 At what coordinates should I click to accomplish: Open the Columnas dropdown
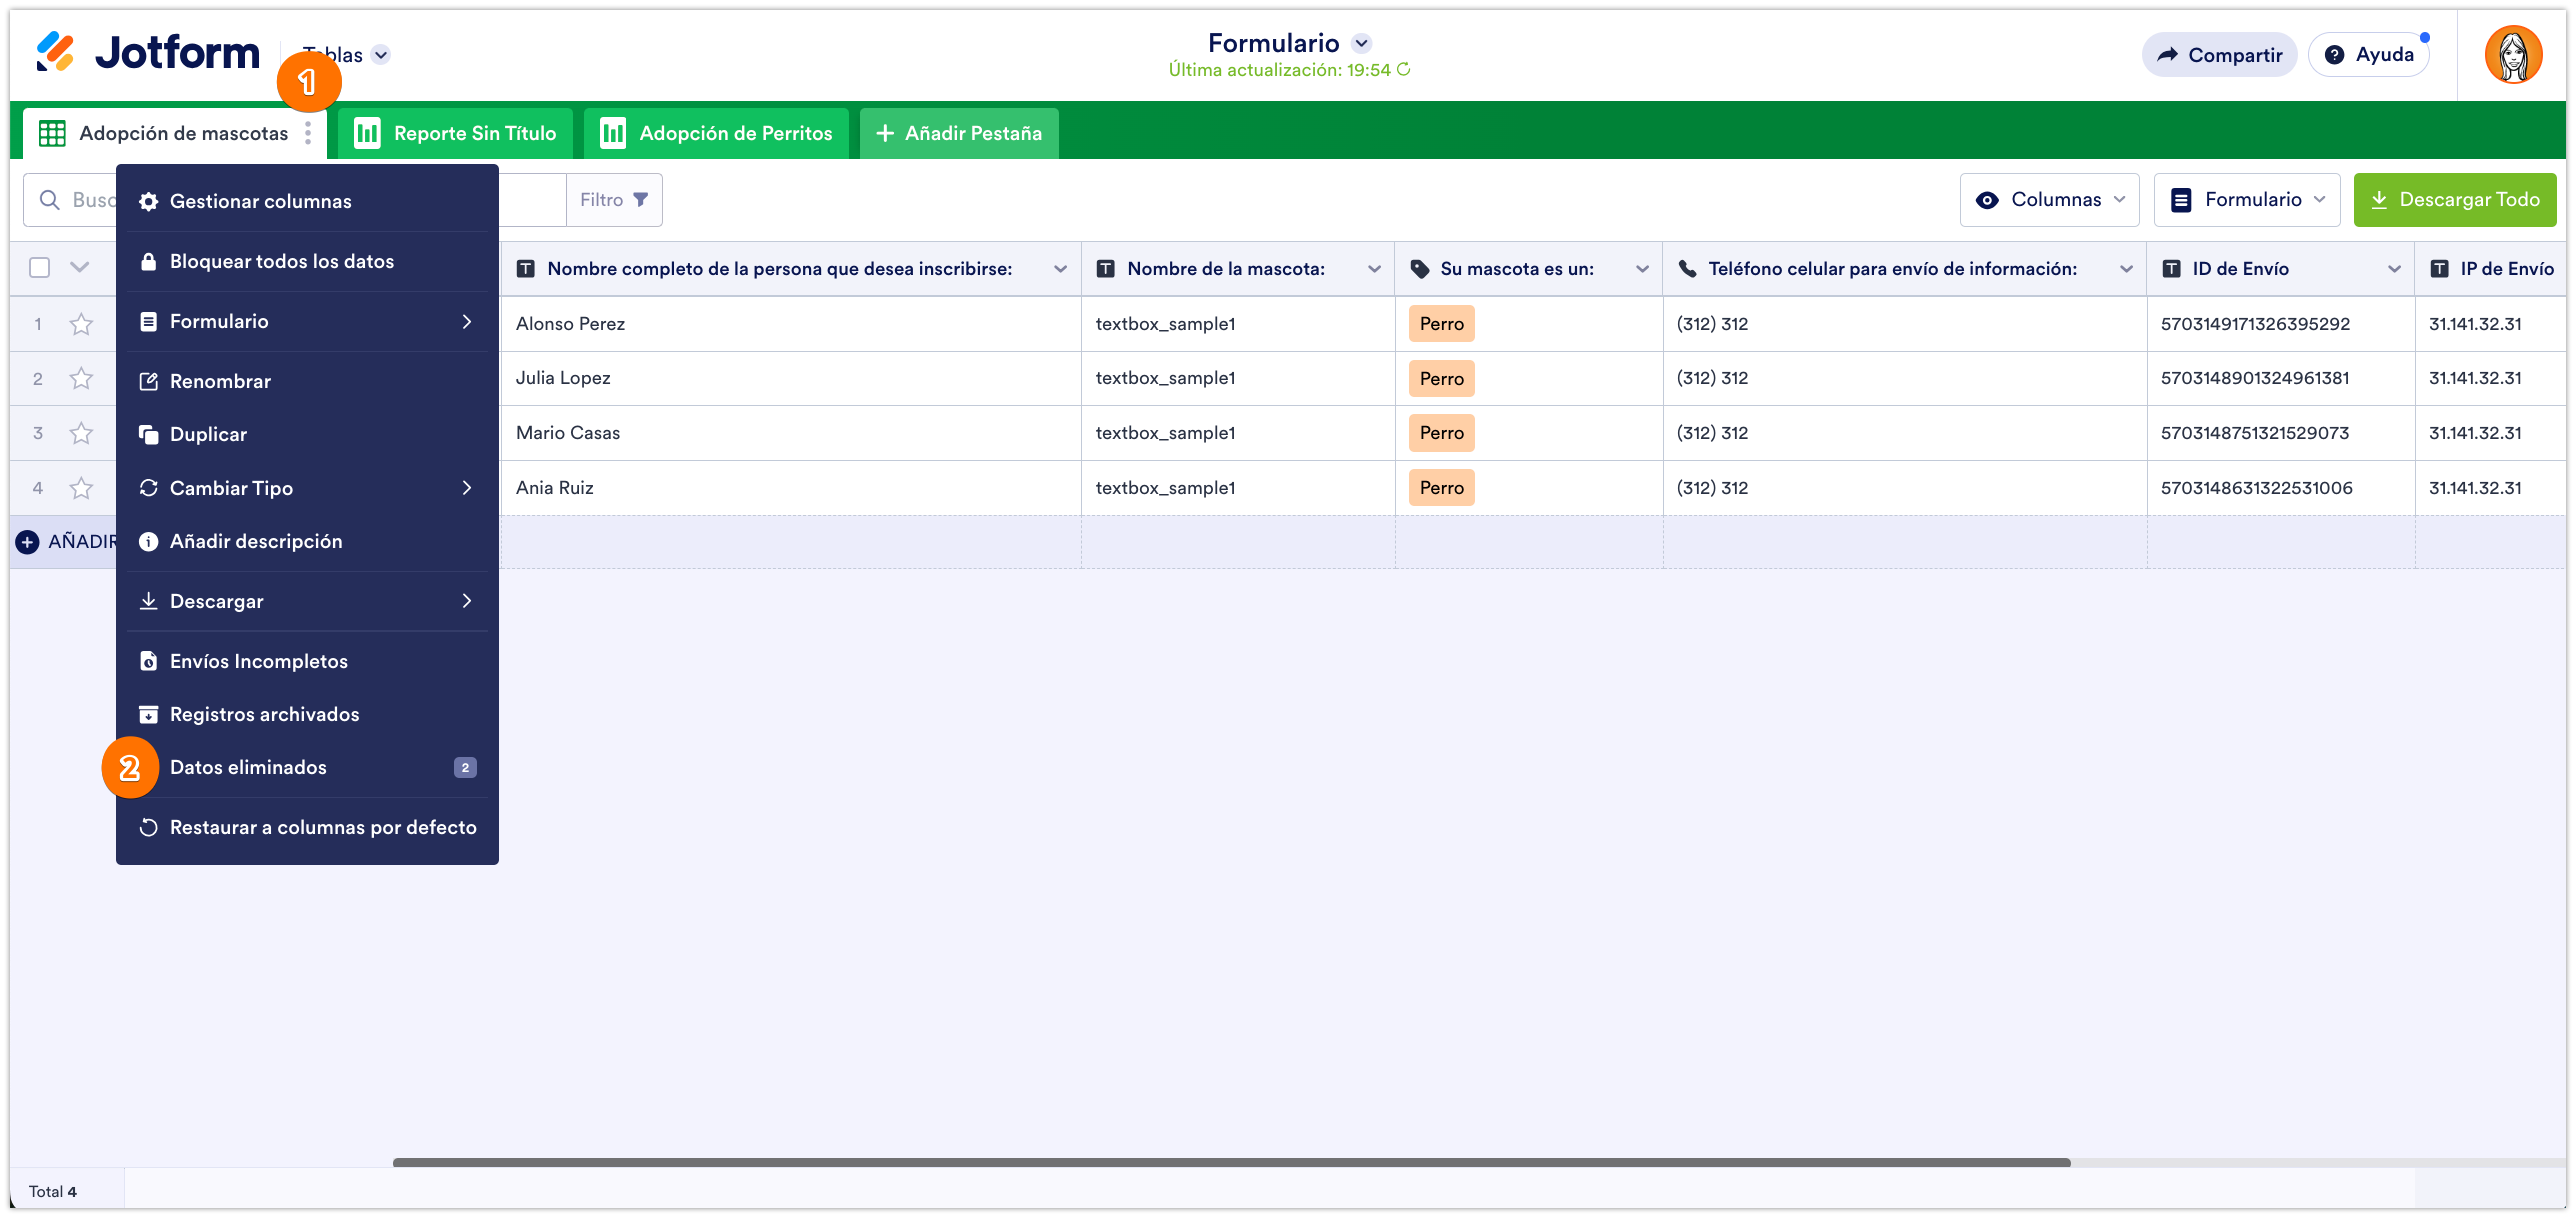(2049, 199)
